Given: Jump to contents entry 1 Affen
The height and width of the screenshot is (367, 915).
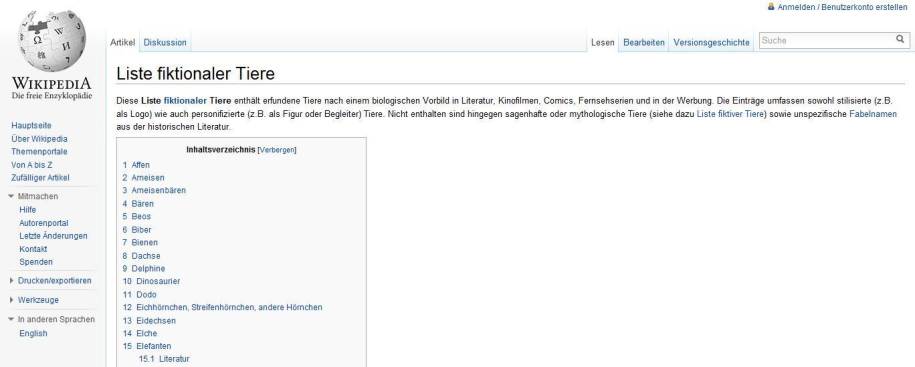Looking at the screenshot, I should point(136,165).
